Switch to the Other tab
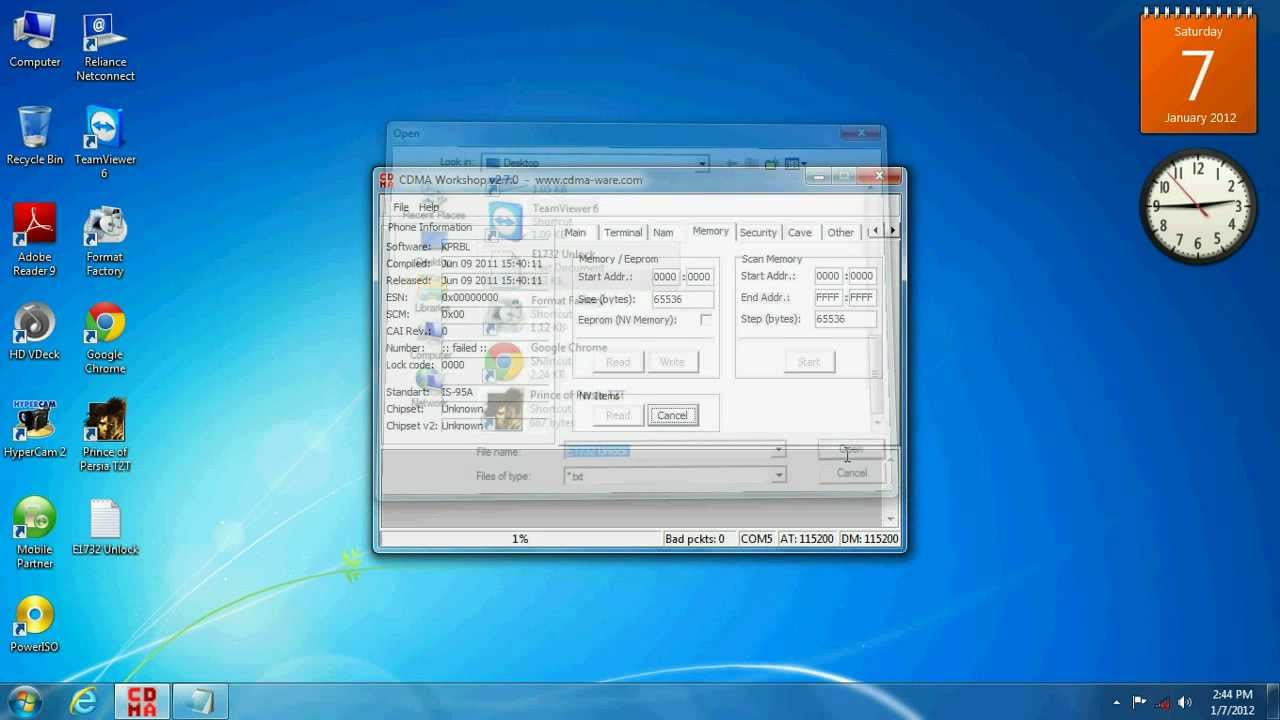The height and width of the screenshot is (720, 1280). click(x=841, y=233)
